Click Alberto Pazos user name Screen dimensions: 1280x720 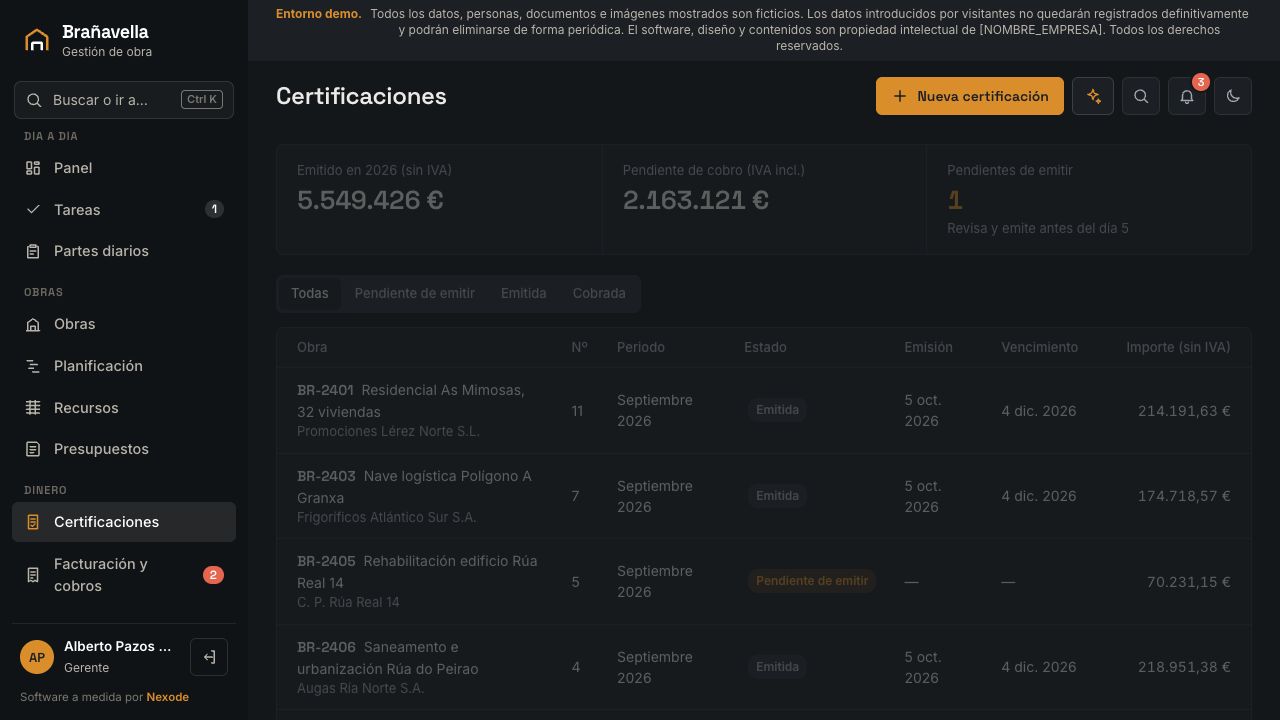[x=118, y=647]
